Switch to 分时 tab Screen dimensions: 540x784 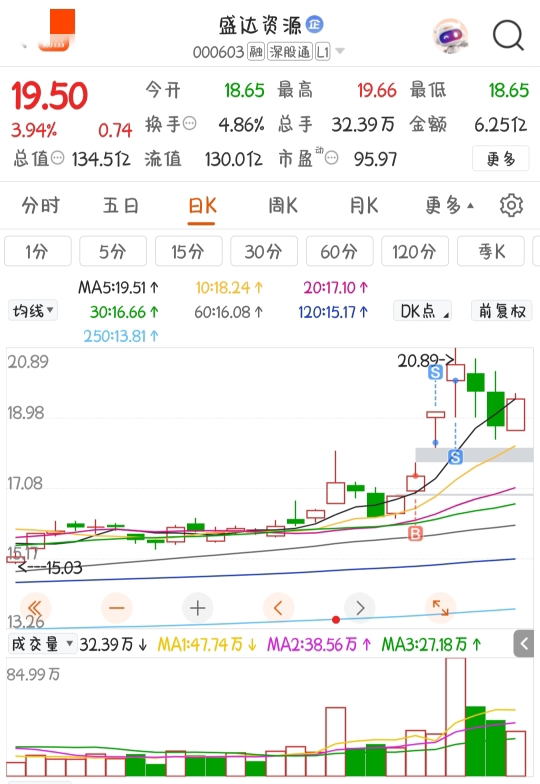(40, 206)
